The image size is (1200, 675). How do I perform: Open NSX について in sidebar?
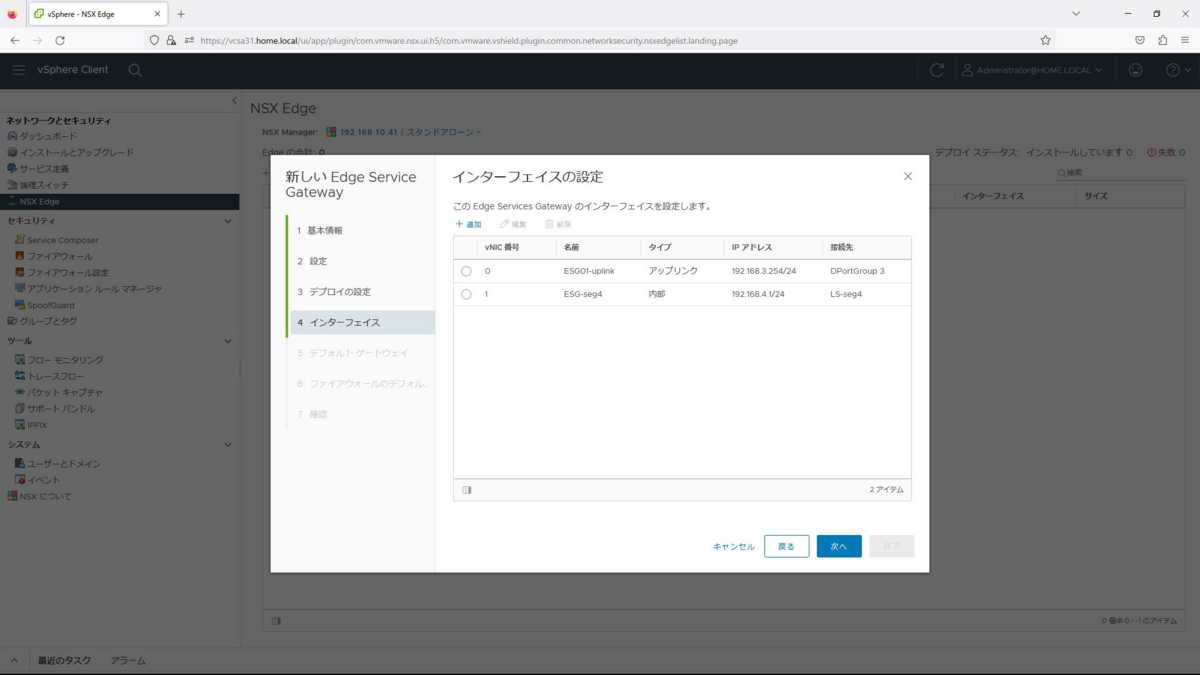[x=45, y=496]
